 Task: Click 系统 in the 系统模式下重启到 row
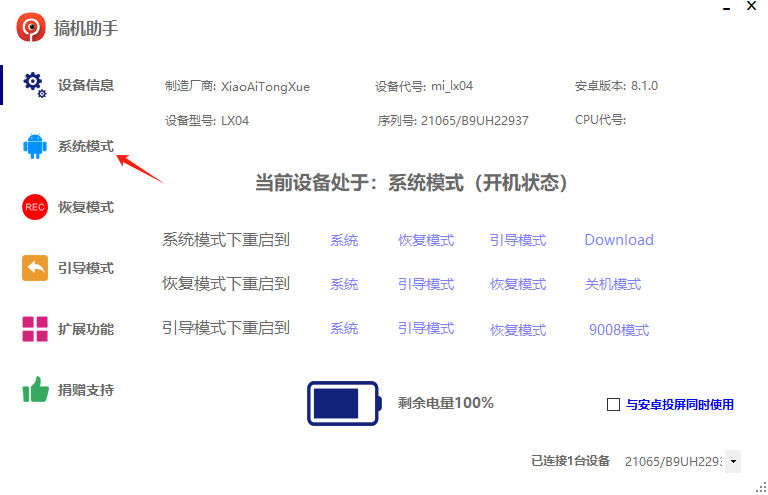(344, 240)
